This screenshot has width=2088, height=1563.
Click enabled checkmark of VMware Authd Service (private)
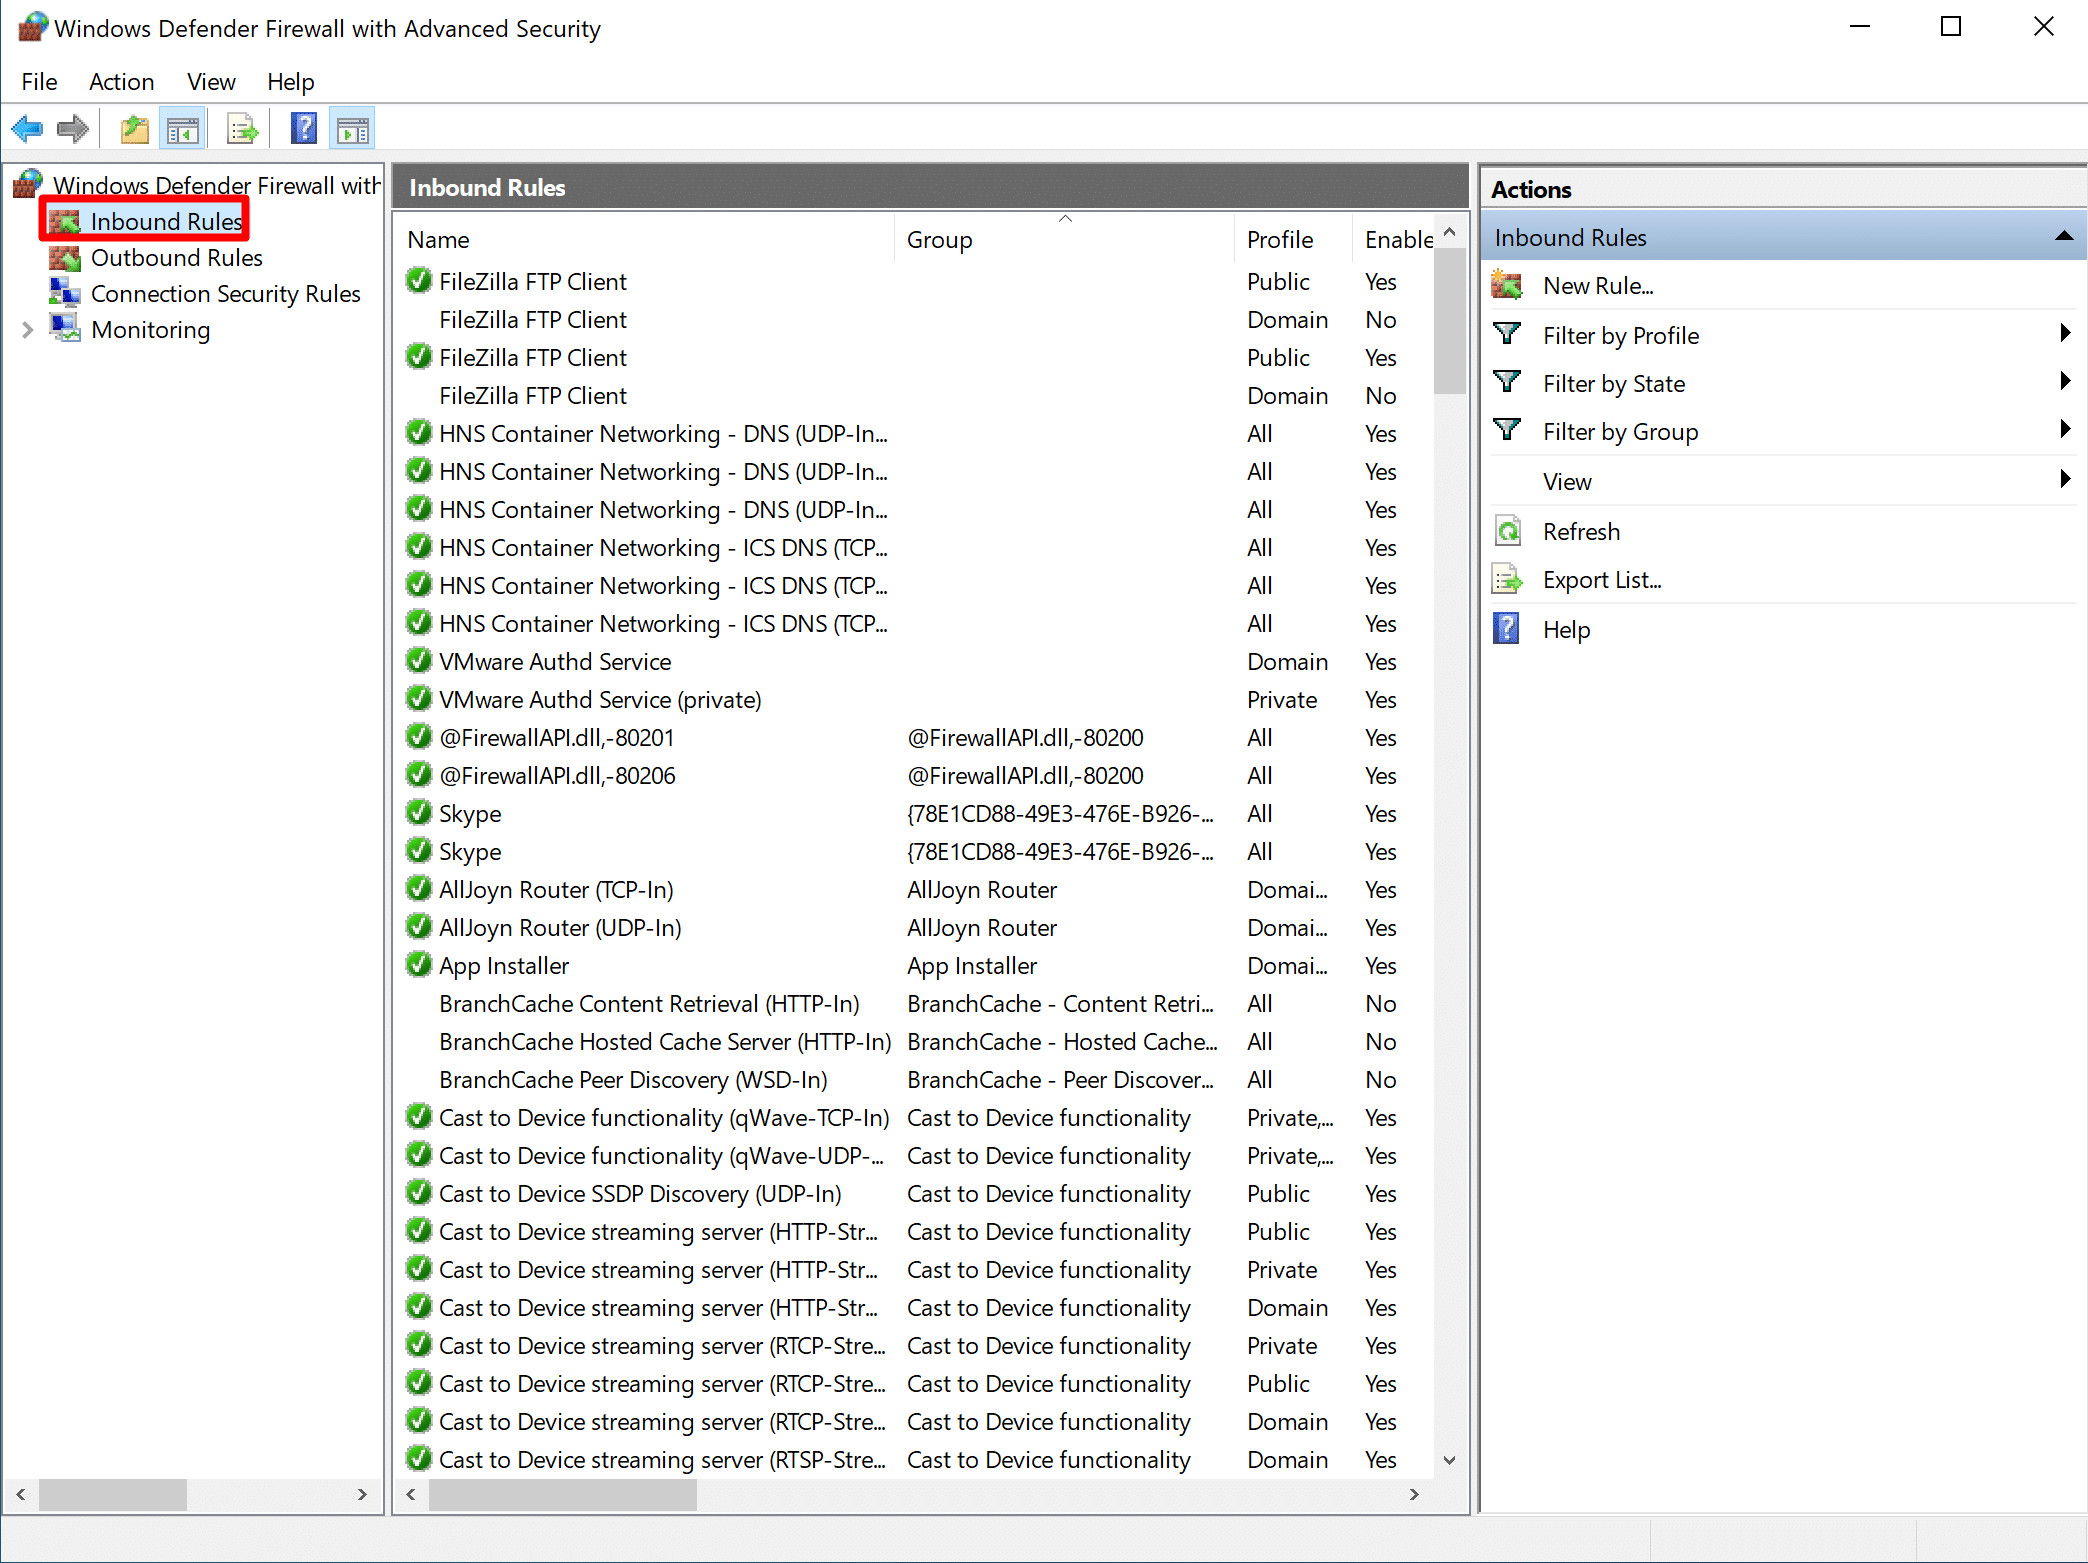(419, 699)
